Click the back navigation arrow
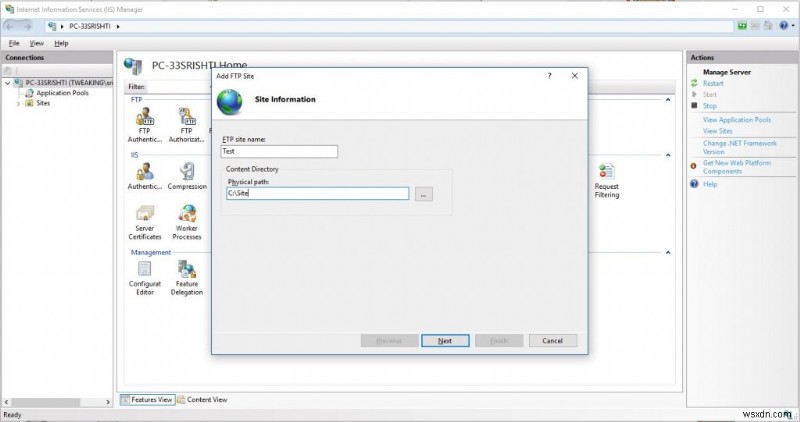Image resolution: width=800 pixels, height=422 pixels. 10,26
